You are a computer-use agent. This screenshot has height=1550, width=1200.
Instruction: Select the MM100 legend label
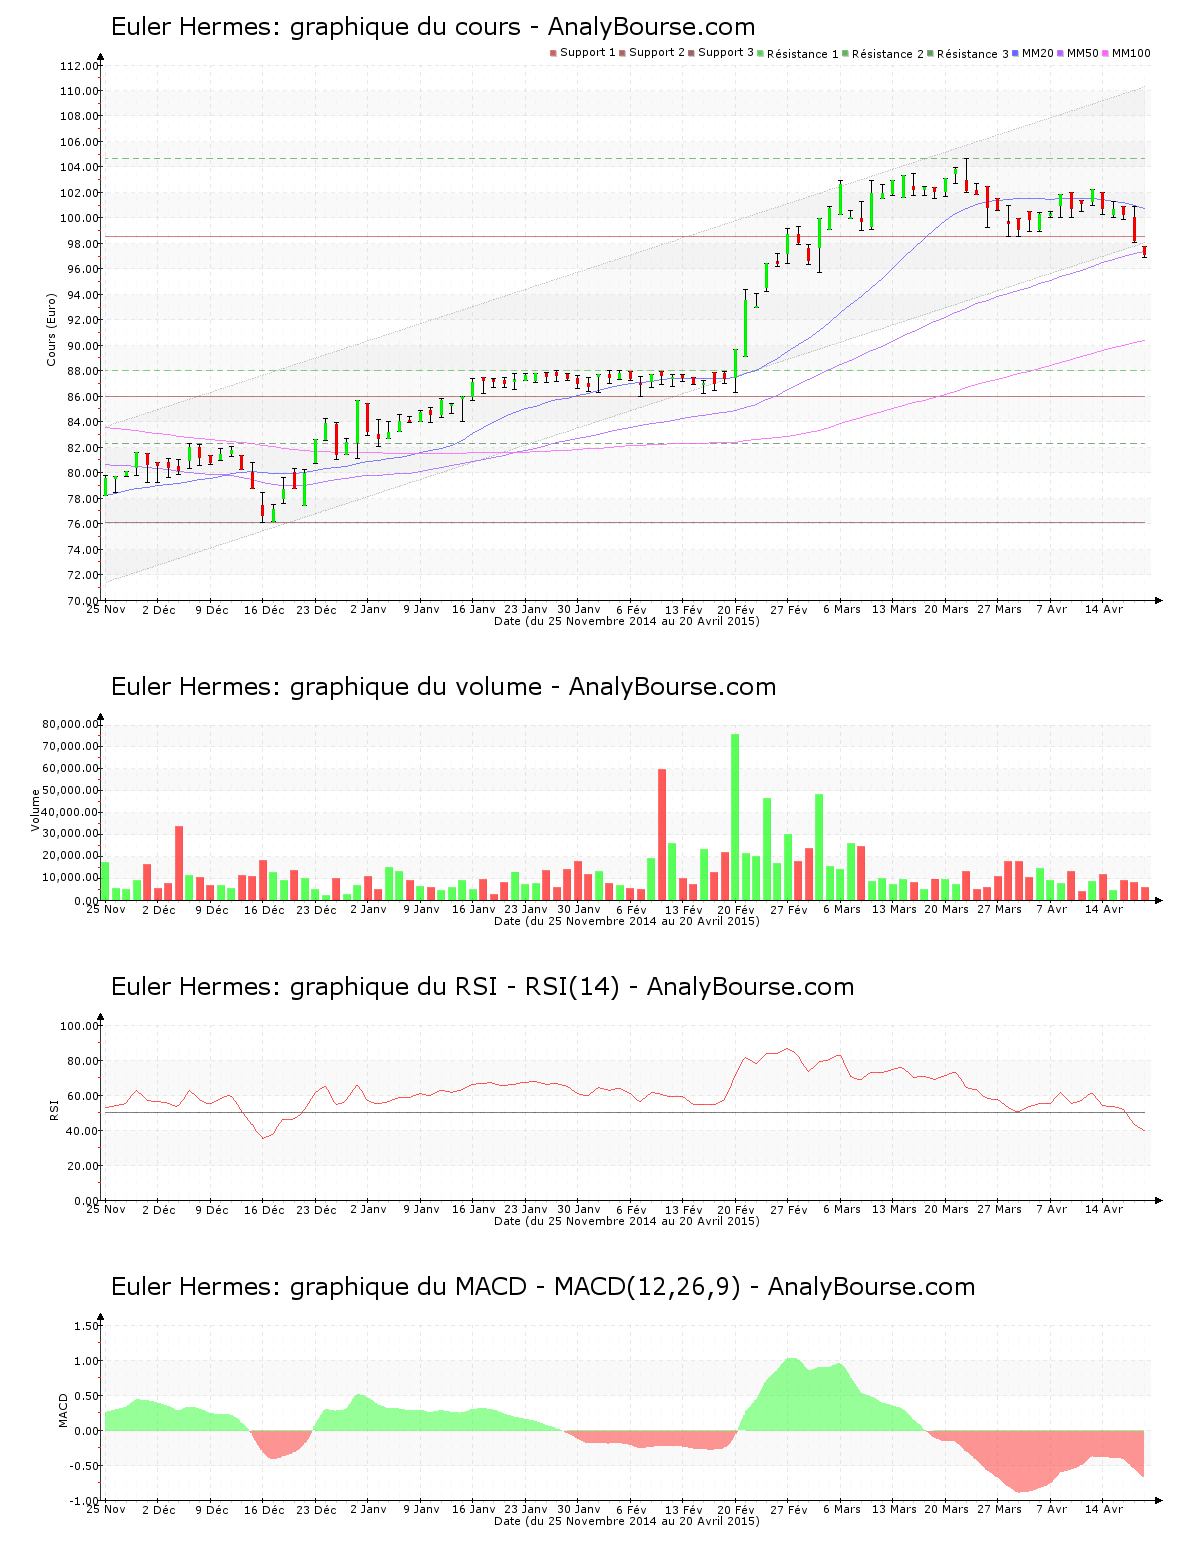1131,52
